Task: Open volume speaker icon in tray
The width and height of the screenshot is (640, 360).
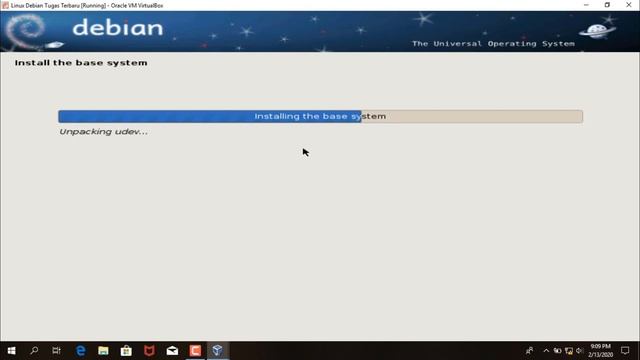Action: click(579, 351)
